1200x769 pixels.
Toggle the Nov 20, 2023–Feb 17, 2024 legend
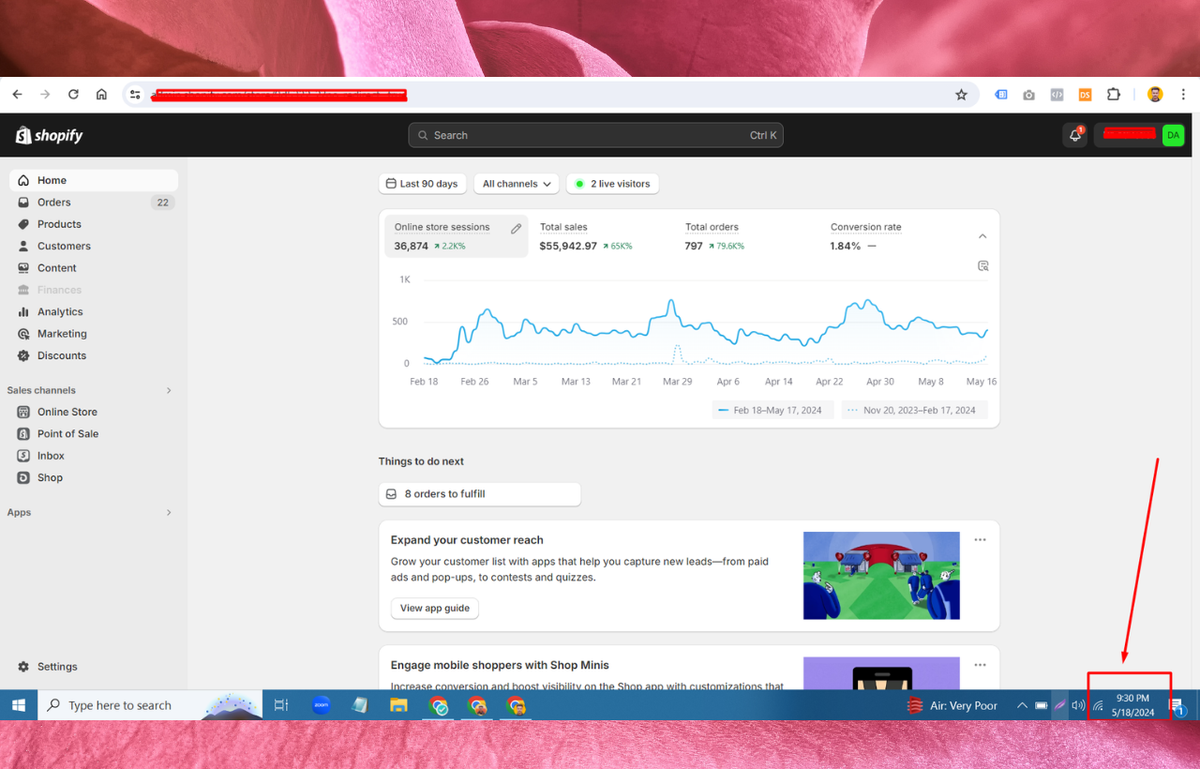(913, 410)
